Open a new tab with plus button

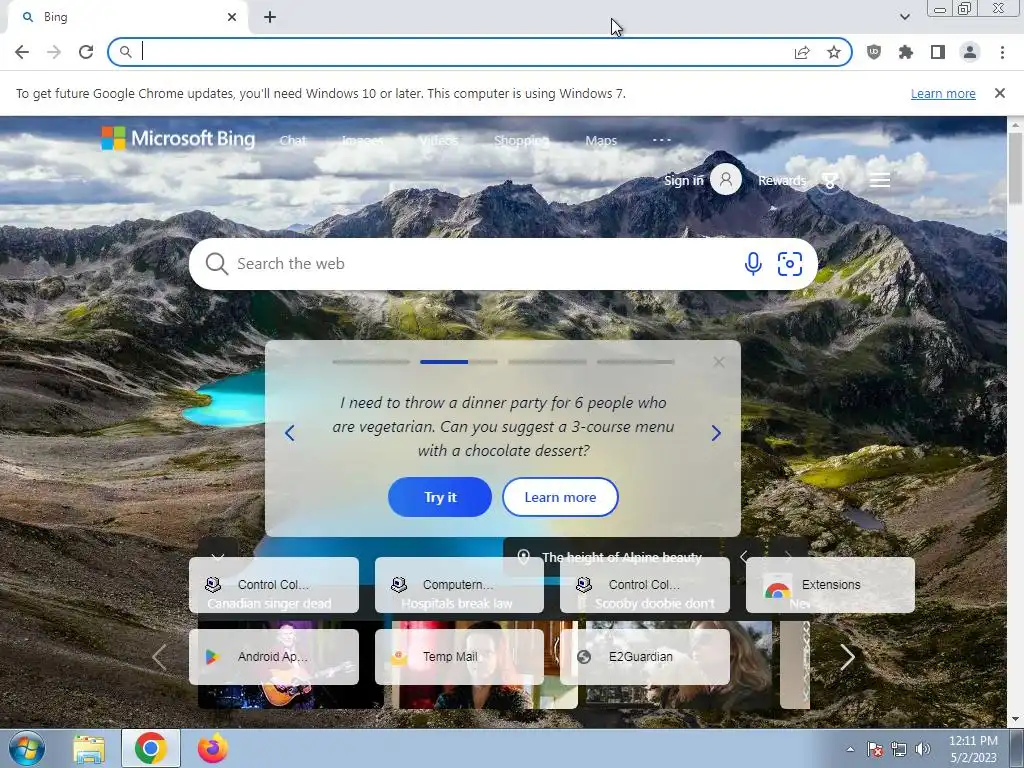[x=270, y=18]
